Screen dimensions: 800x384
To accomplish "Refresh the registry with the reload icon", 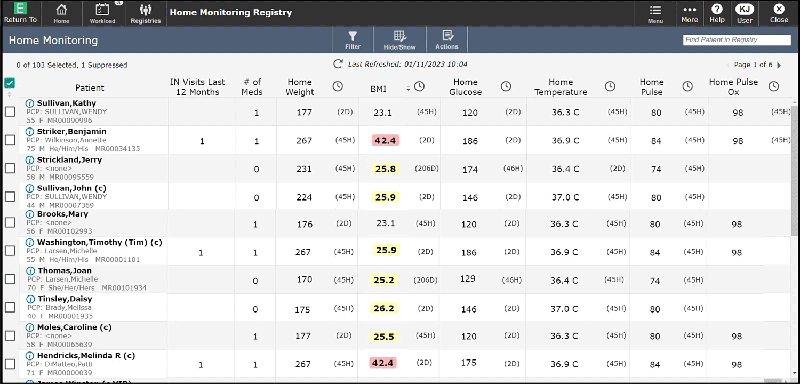I will click(x=337, y=64).
